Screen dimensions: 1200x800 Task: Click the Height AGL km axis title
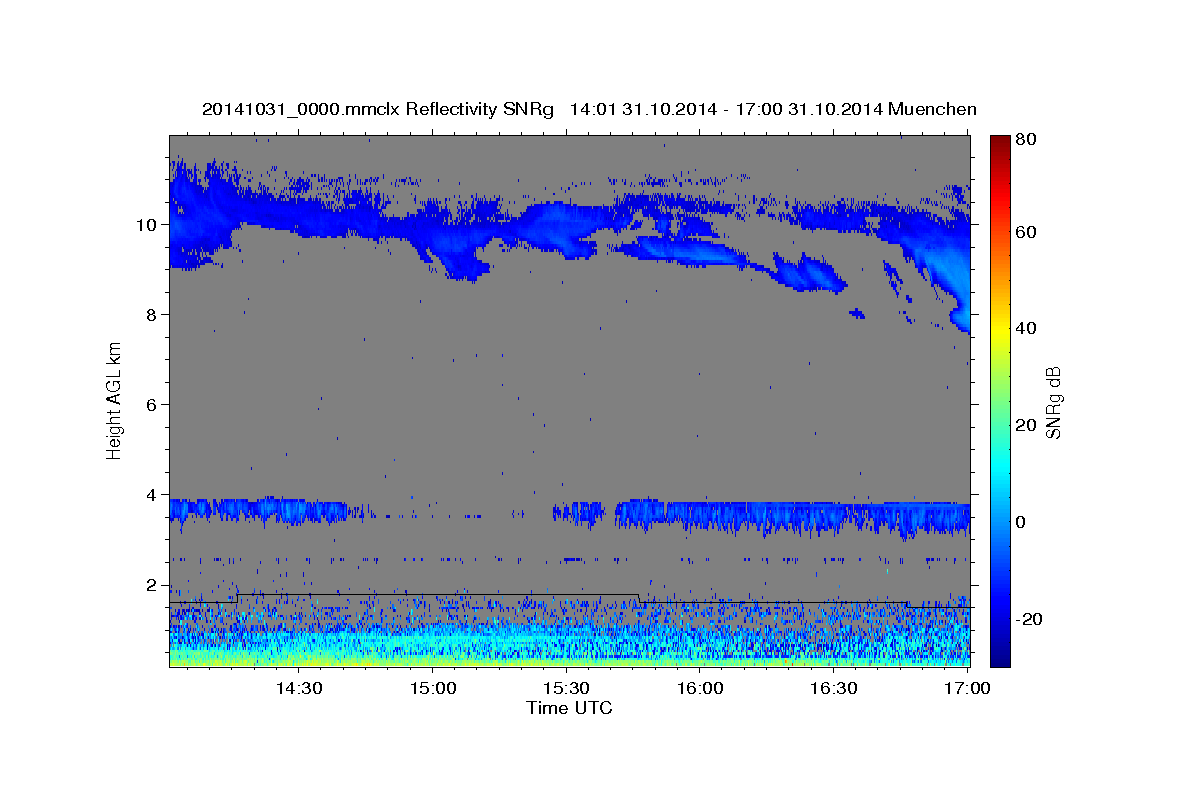(115, 400)
